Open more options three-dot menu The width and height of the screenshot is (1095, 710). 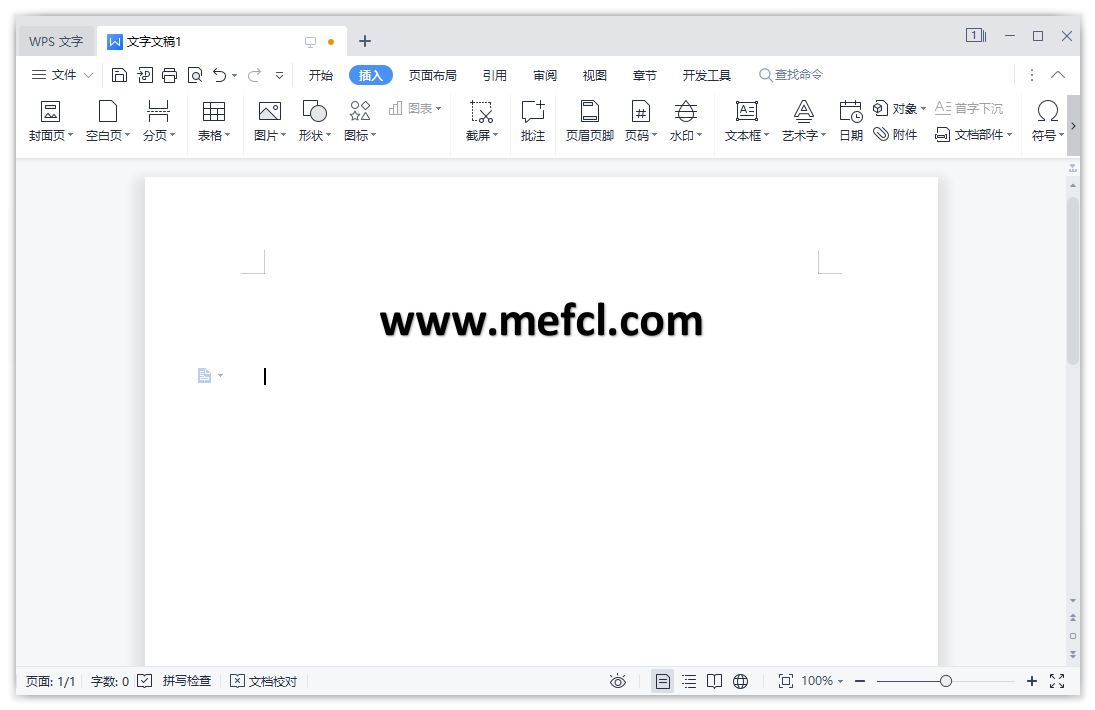pyautogui.click(x=1032, y=75)
